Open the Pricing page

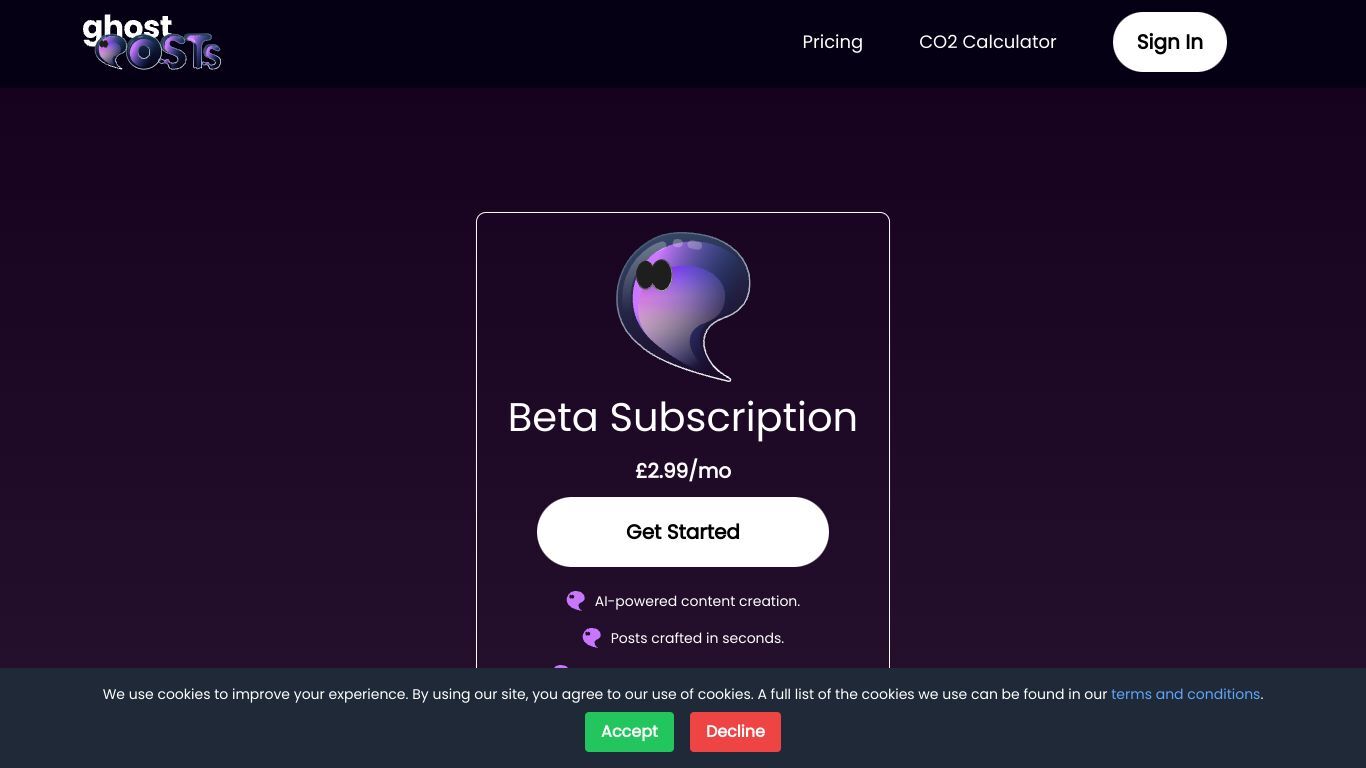point(832,42)
